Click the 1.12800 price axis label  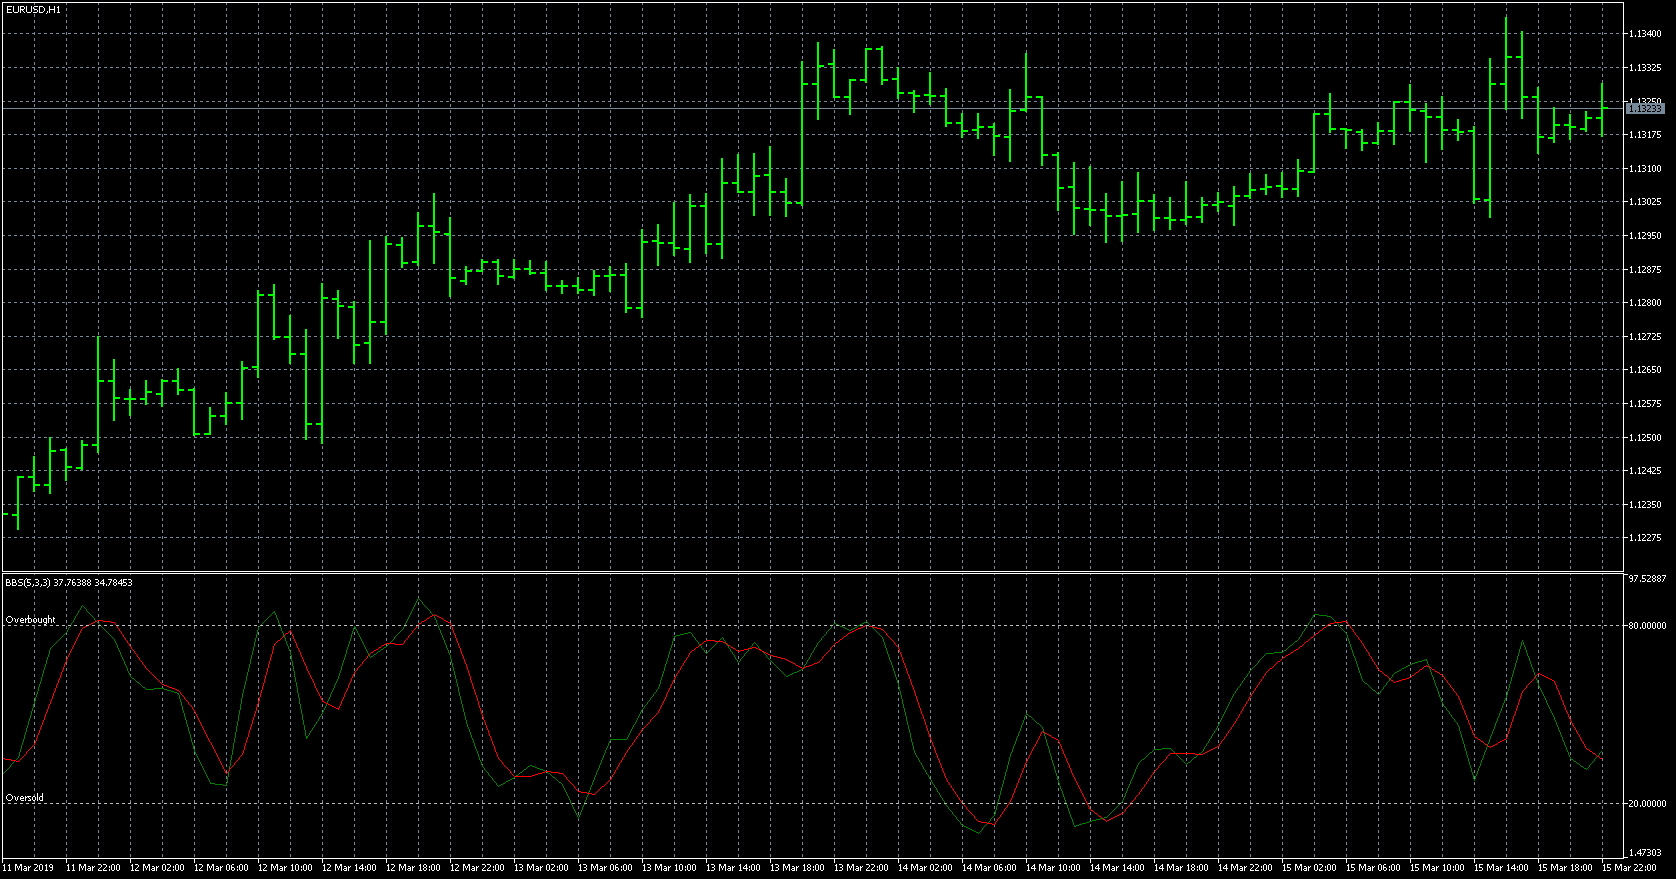pos(1646,303)
